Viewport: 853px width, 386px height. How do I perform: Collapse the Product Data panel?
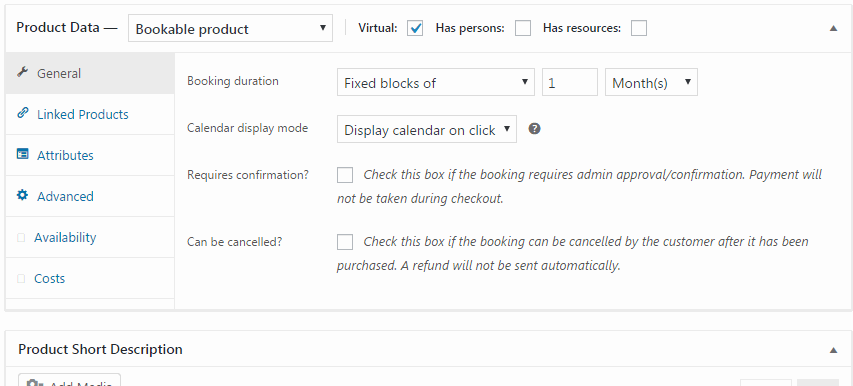point(833,29)
